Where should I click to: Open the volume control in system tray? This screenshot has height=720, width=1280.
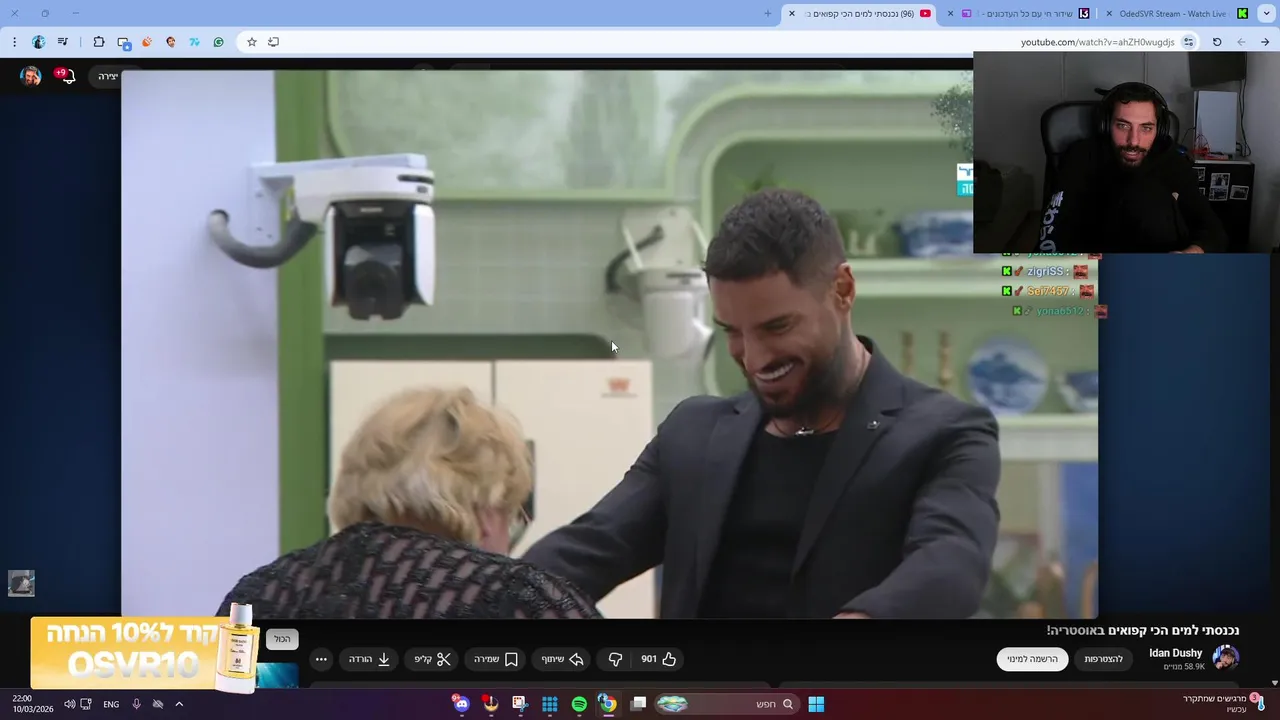(69, 704)
